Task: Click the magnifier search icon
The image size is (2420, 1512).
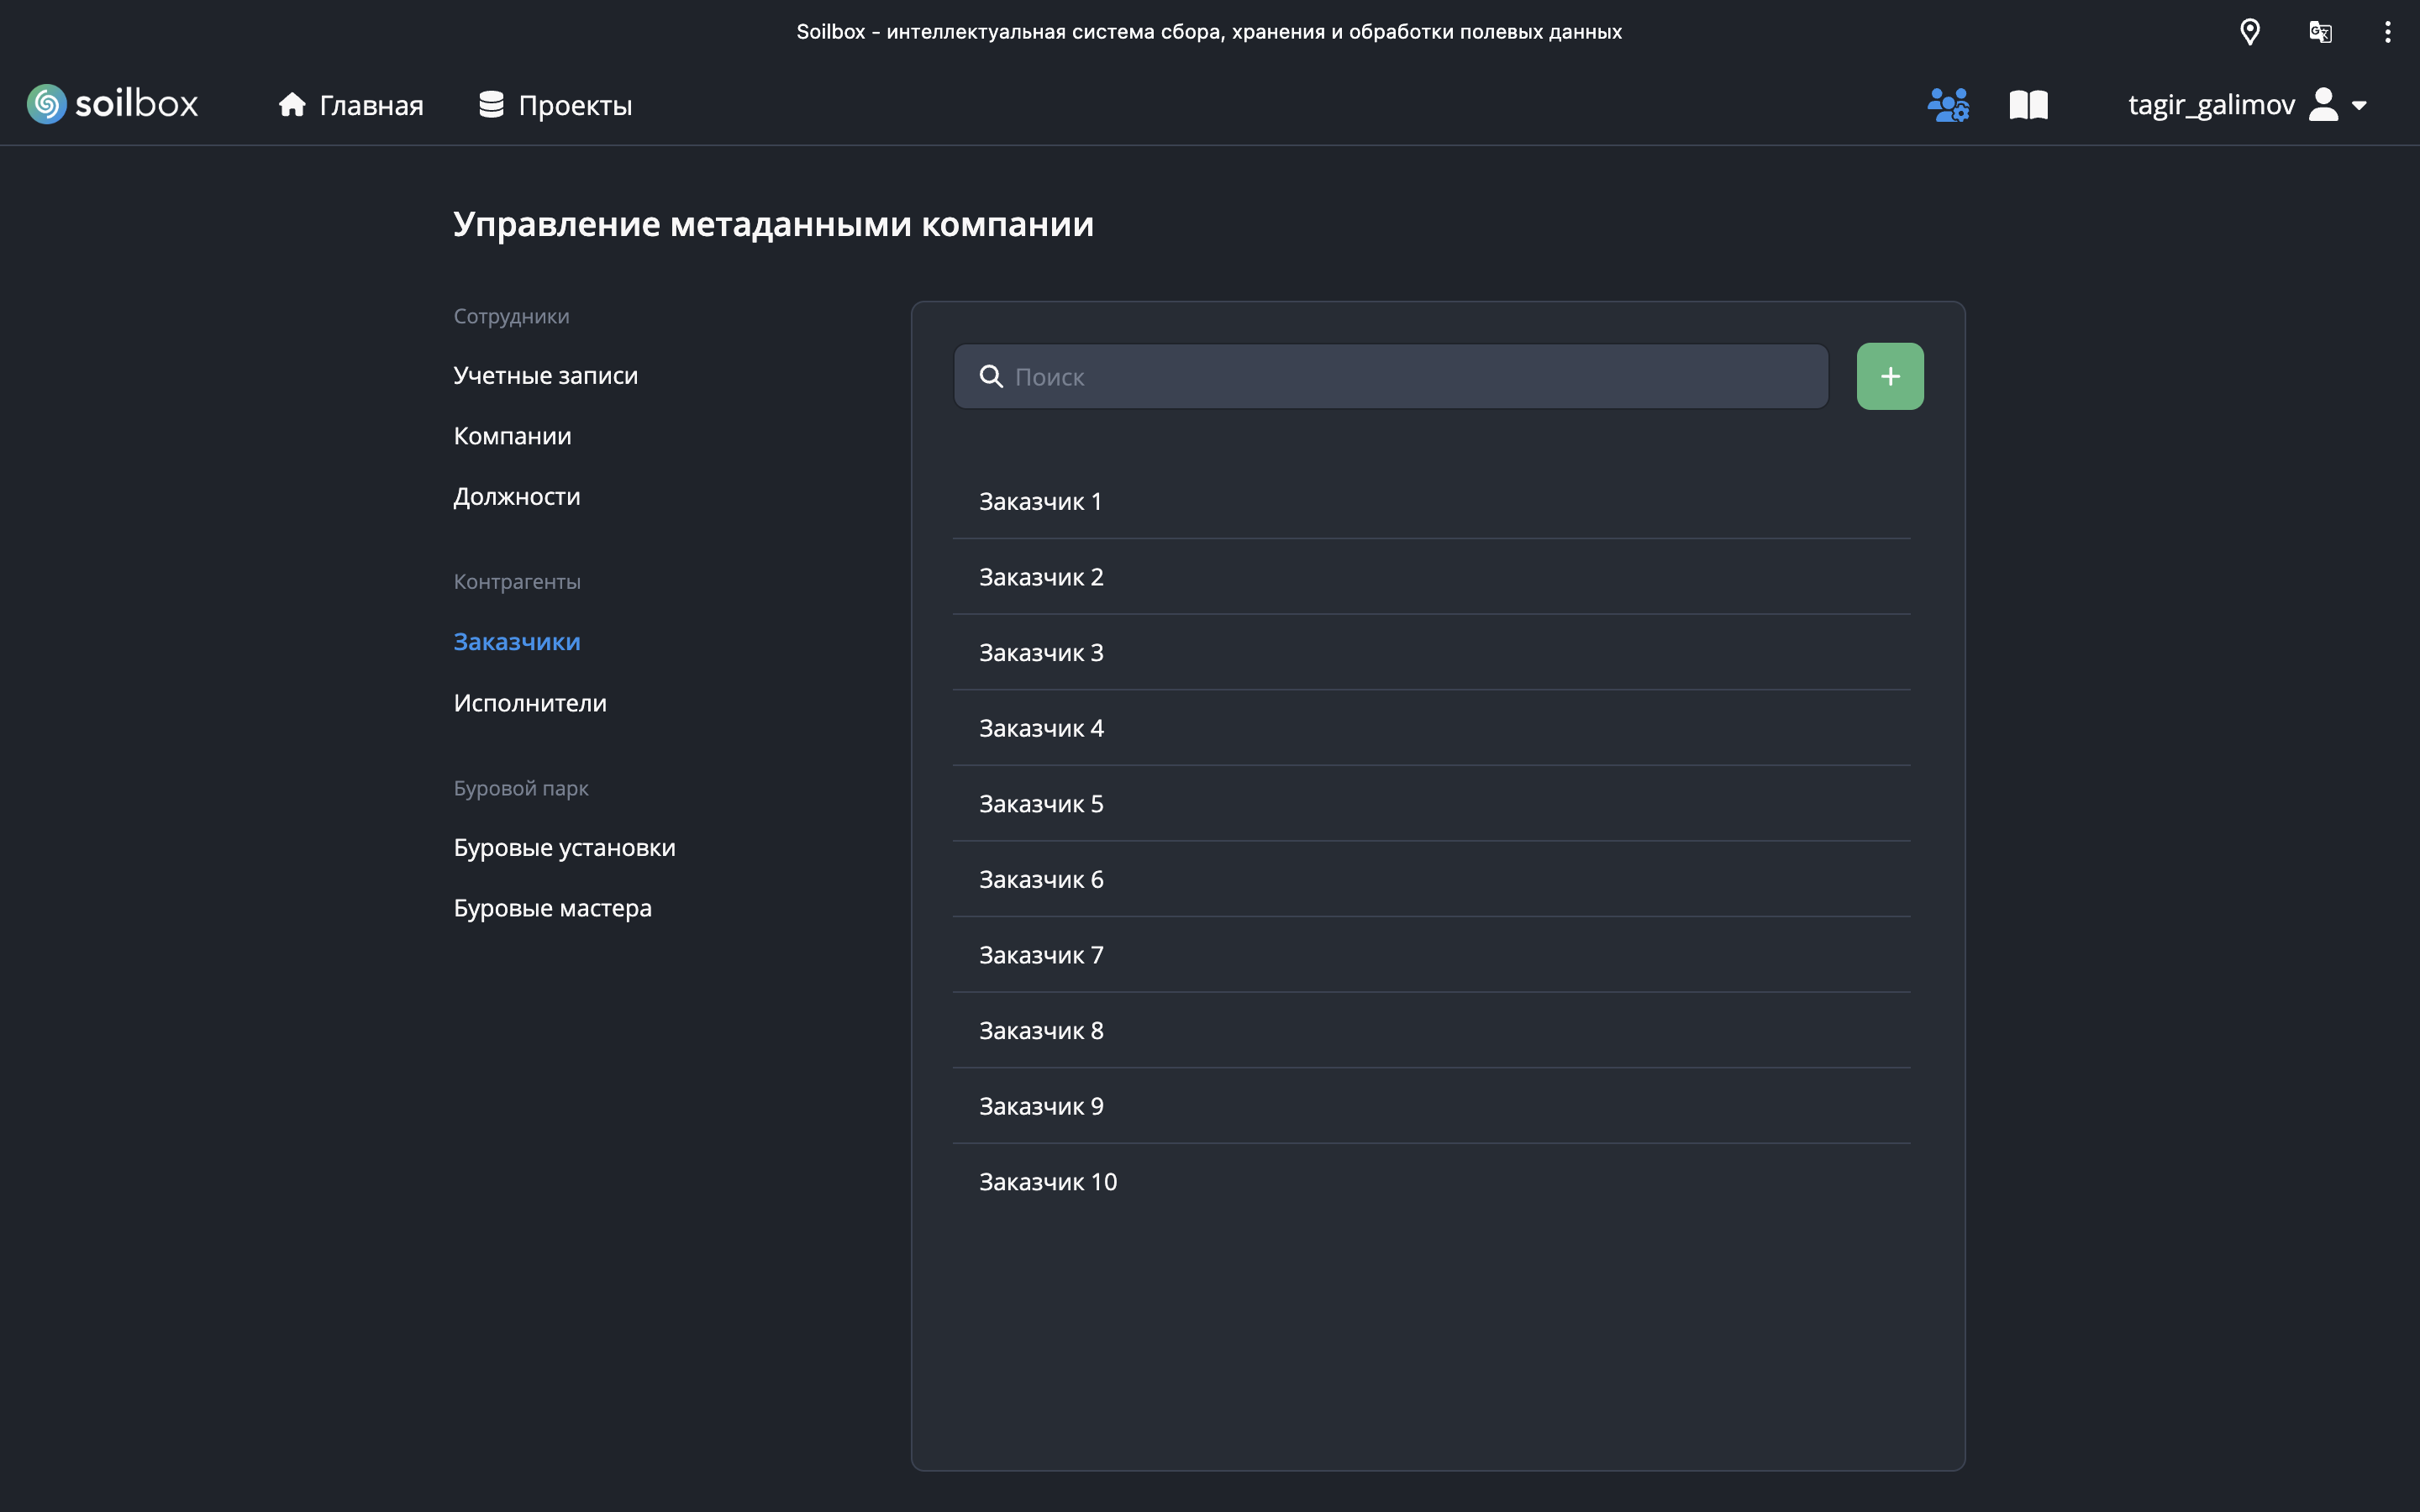Action: (x=991, y=376)
